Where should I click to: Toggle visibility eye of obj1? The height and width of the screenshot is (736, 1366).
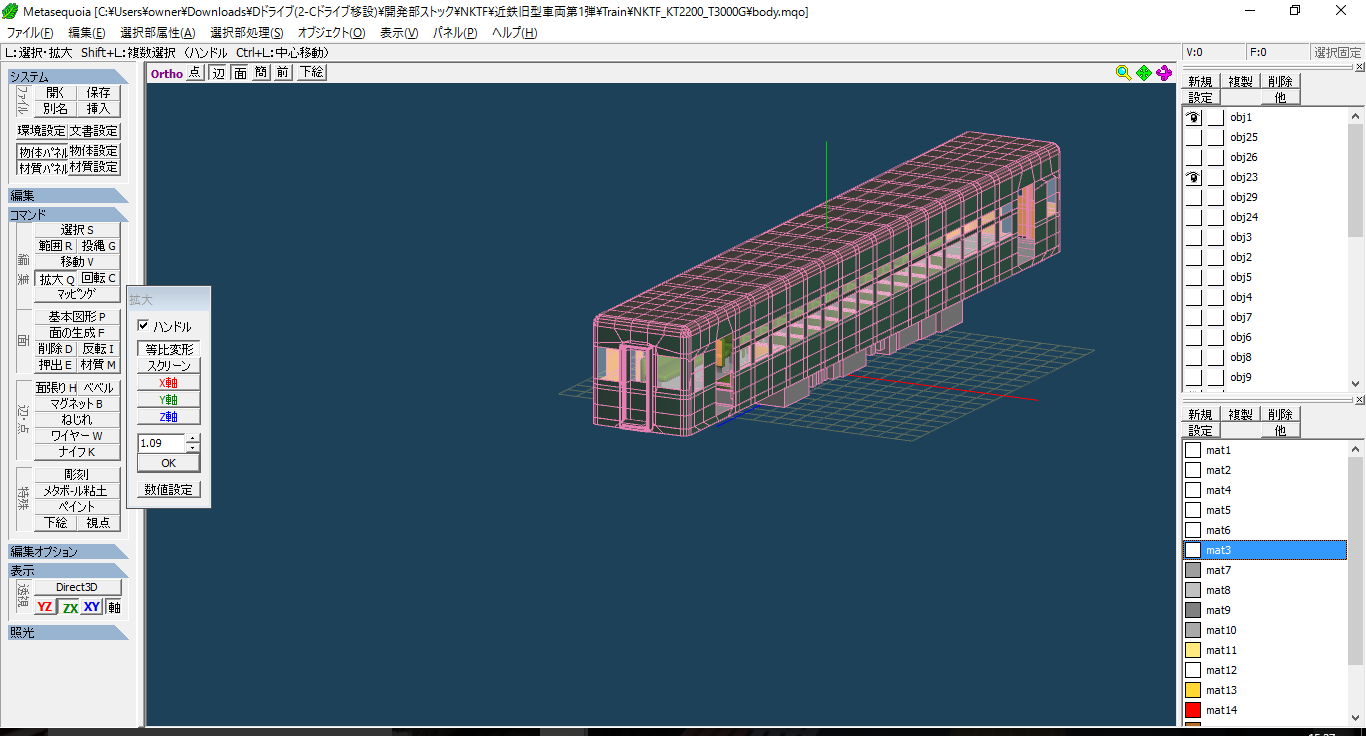click(x=1193, y=117)
